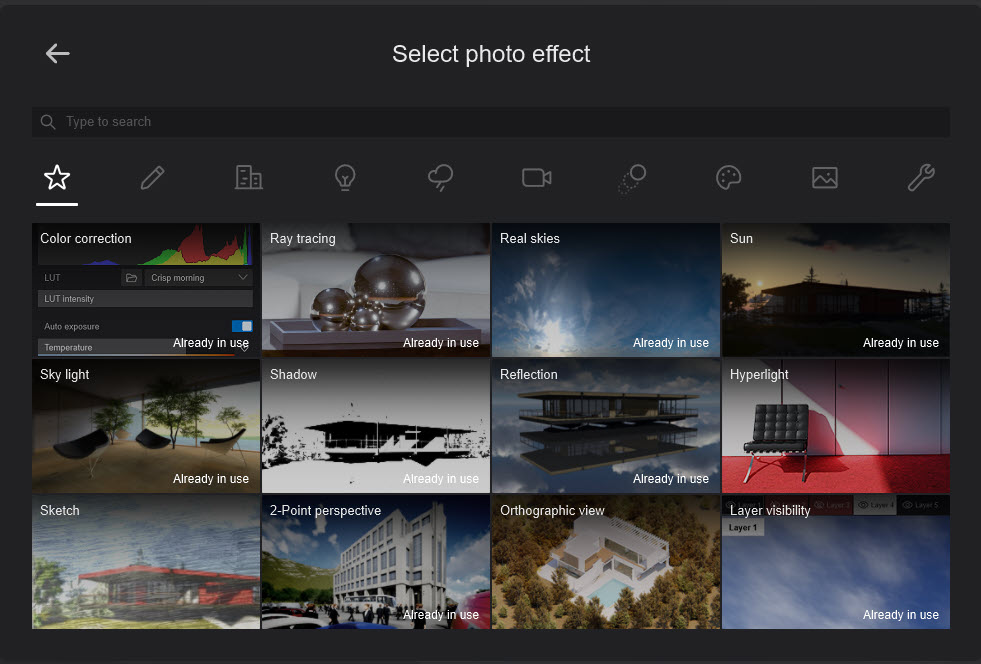Select the Ray tracing effect

(376, 290)
